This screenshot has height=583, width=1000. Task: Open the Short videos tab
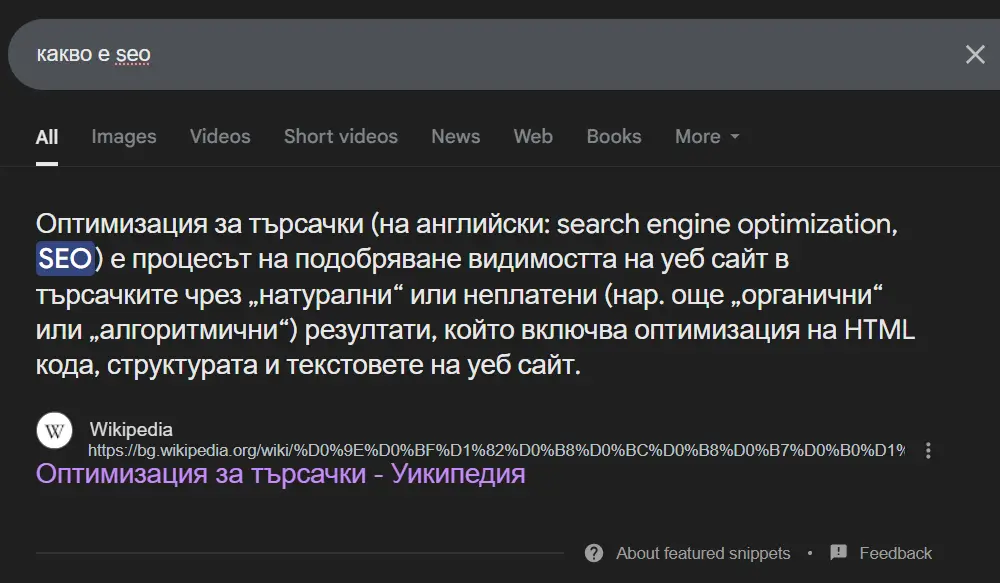[x=341, y=137]
